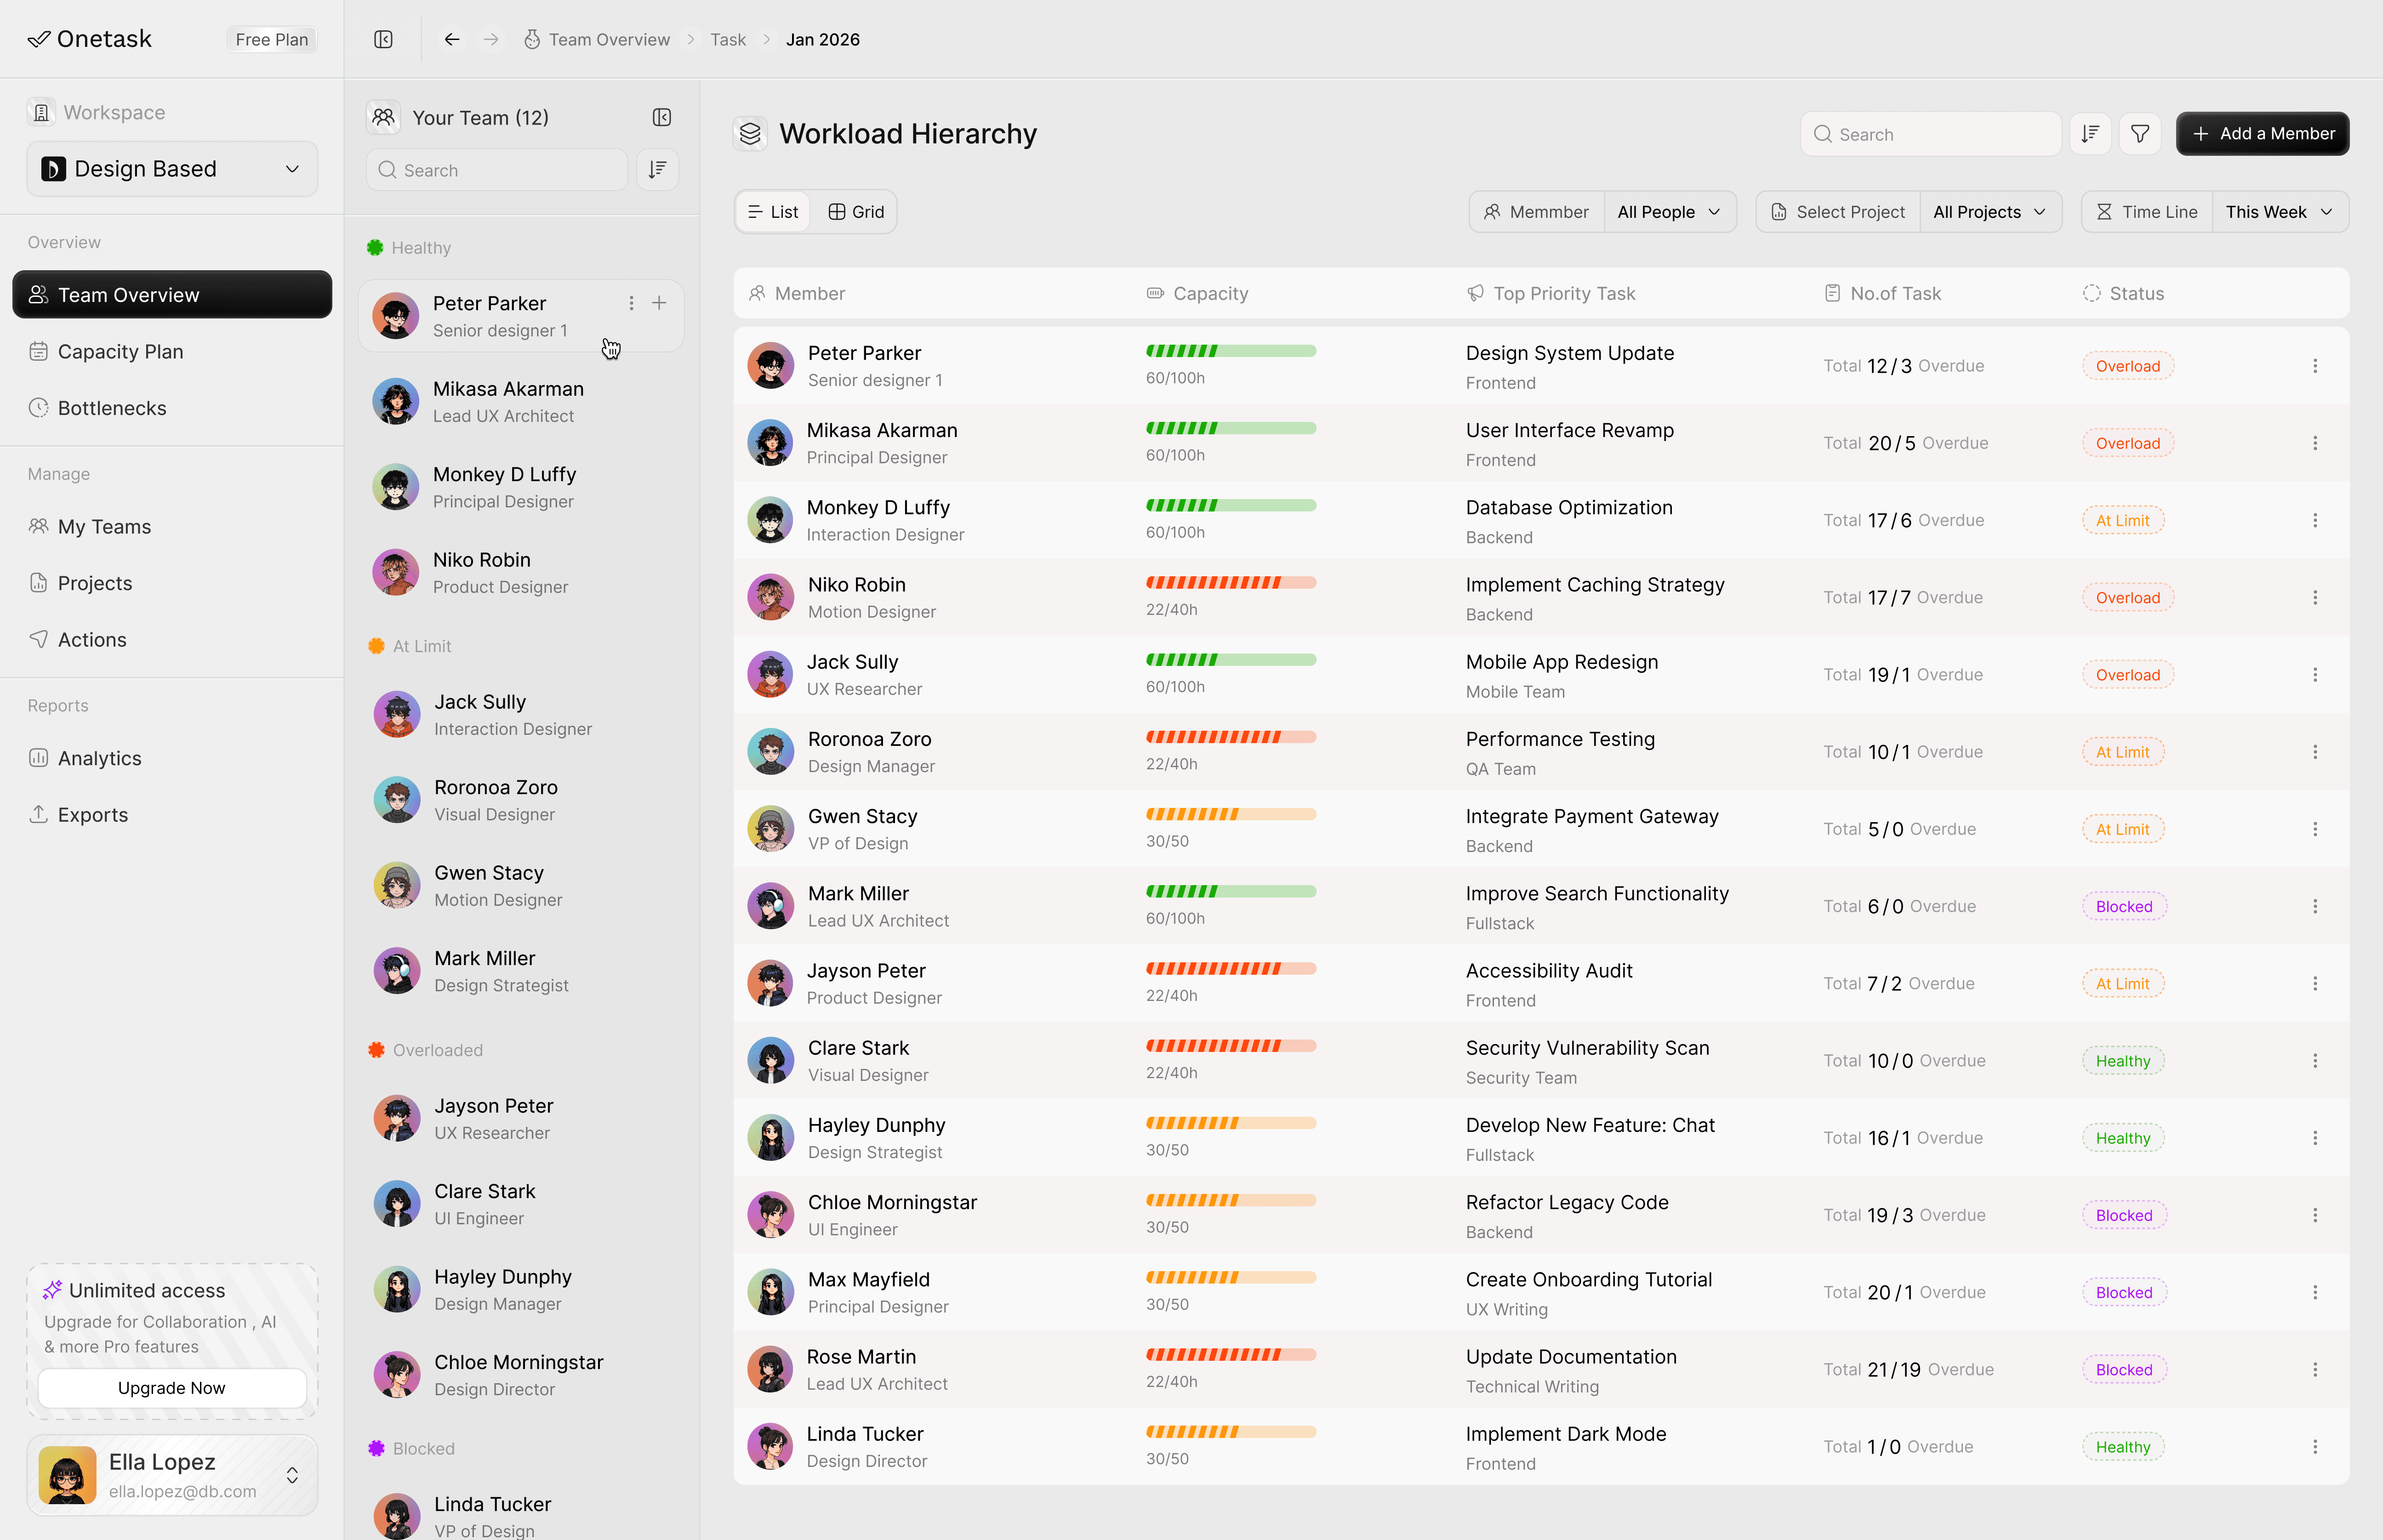2383x1540 pixels.
Task: Toggle Ella Lopez account switcher
Action: click(292, 1475)
